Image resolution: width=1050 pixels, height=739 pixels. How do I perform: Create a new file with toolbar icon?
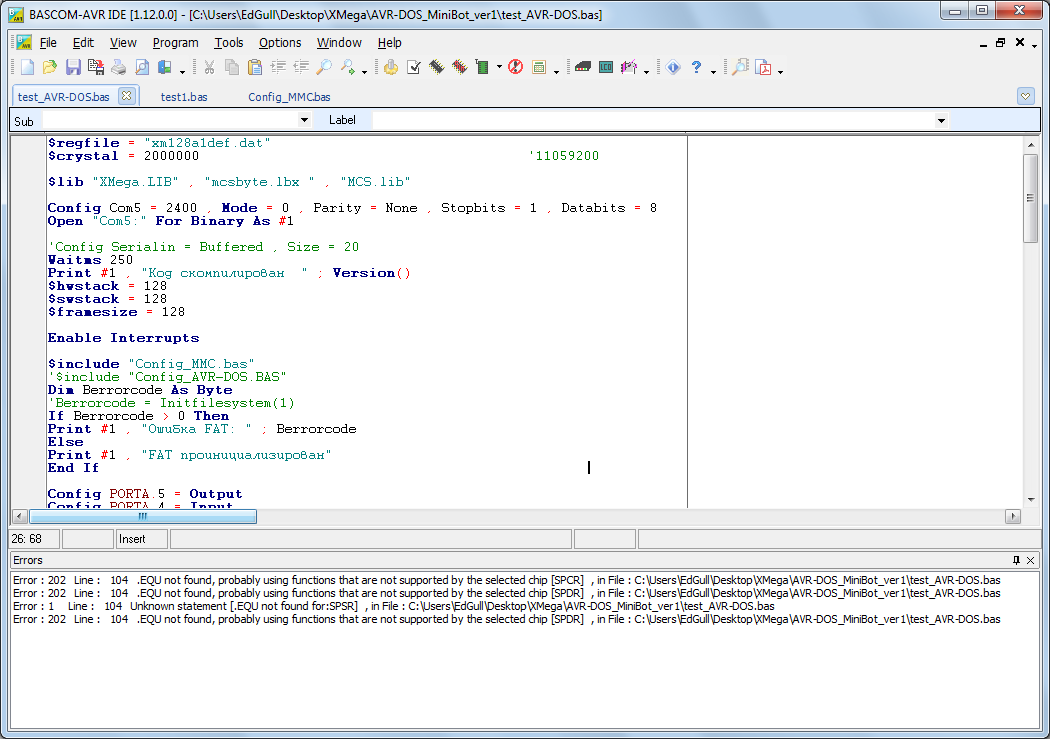(27, 67)
